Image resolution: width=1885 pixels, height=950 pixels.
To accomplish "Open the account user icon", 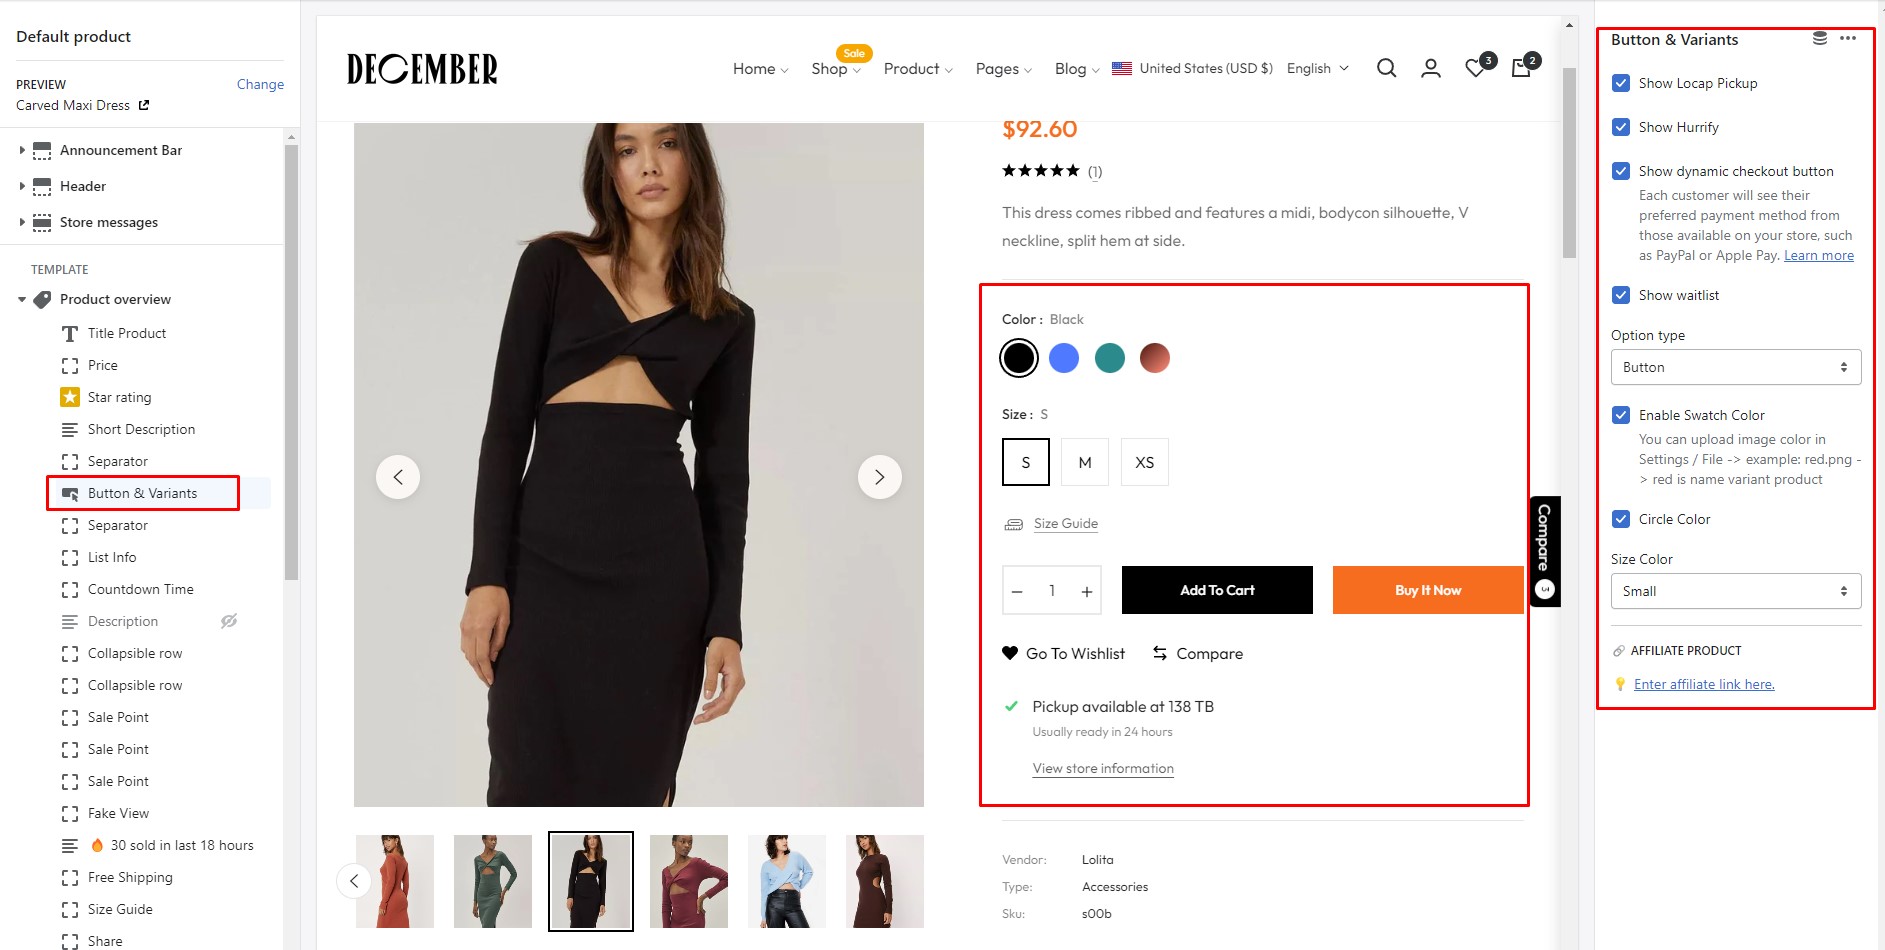I will pyautogui.click(x=1431, y=68).
